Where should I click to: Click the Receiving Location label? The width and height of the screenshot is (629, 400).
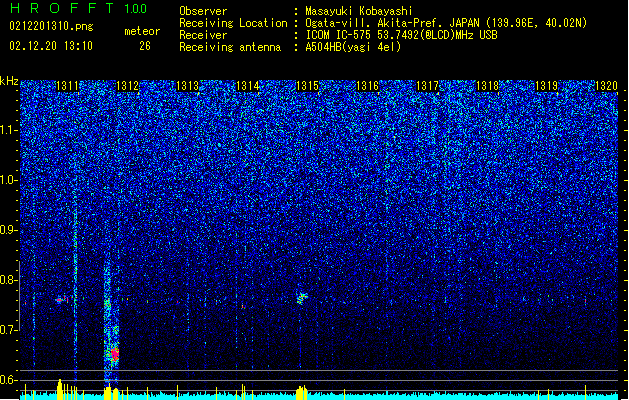pyautogui.click(x=233, y=23)
